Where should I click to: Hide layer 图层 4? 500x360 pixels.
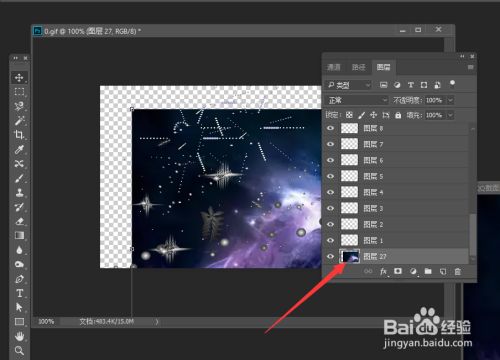pyautogui.click(x=330, y=192)
